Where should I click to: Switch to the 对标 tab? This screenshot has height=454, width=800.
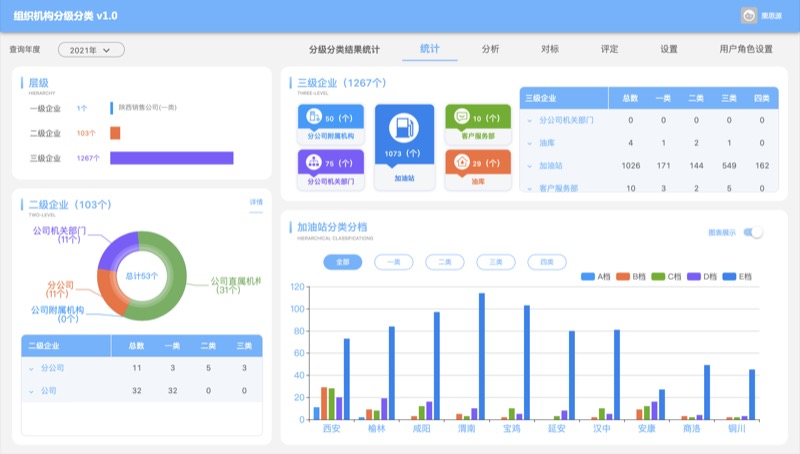550,49
